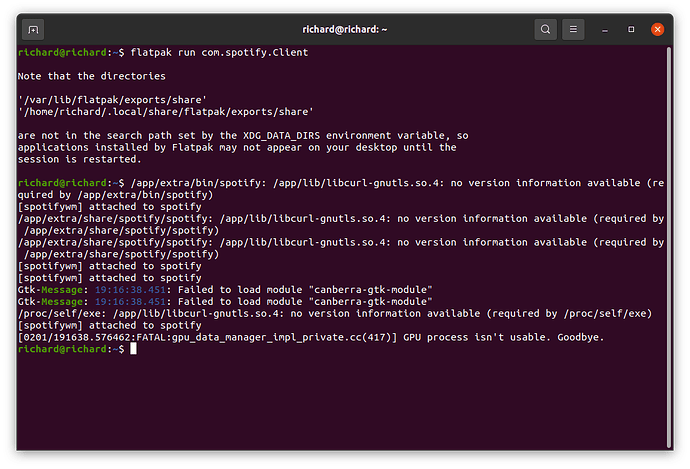Click the first 'Gtk-Message' line
This screenshot has width=690, height=469.
(x=225, y=290)
